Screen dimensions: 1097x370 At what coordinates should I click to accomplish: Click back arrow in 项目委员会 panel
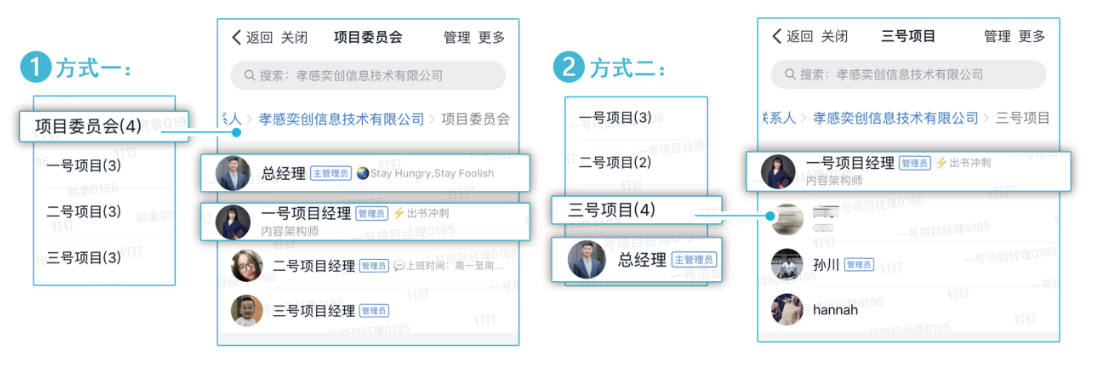236,37
